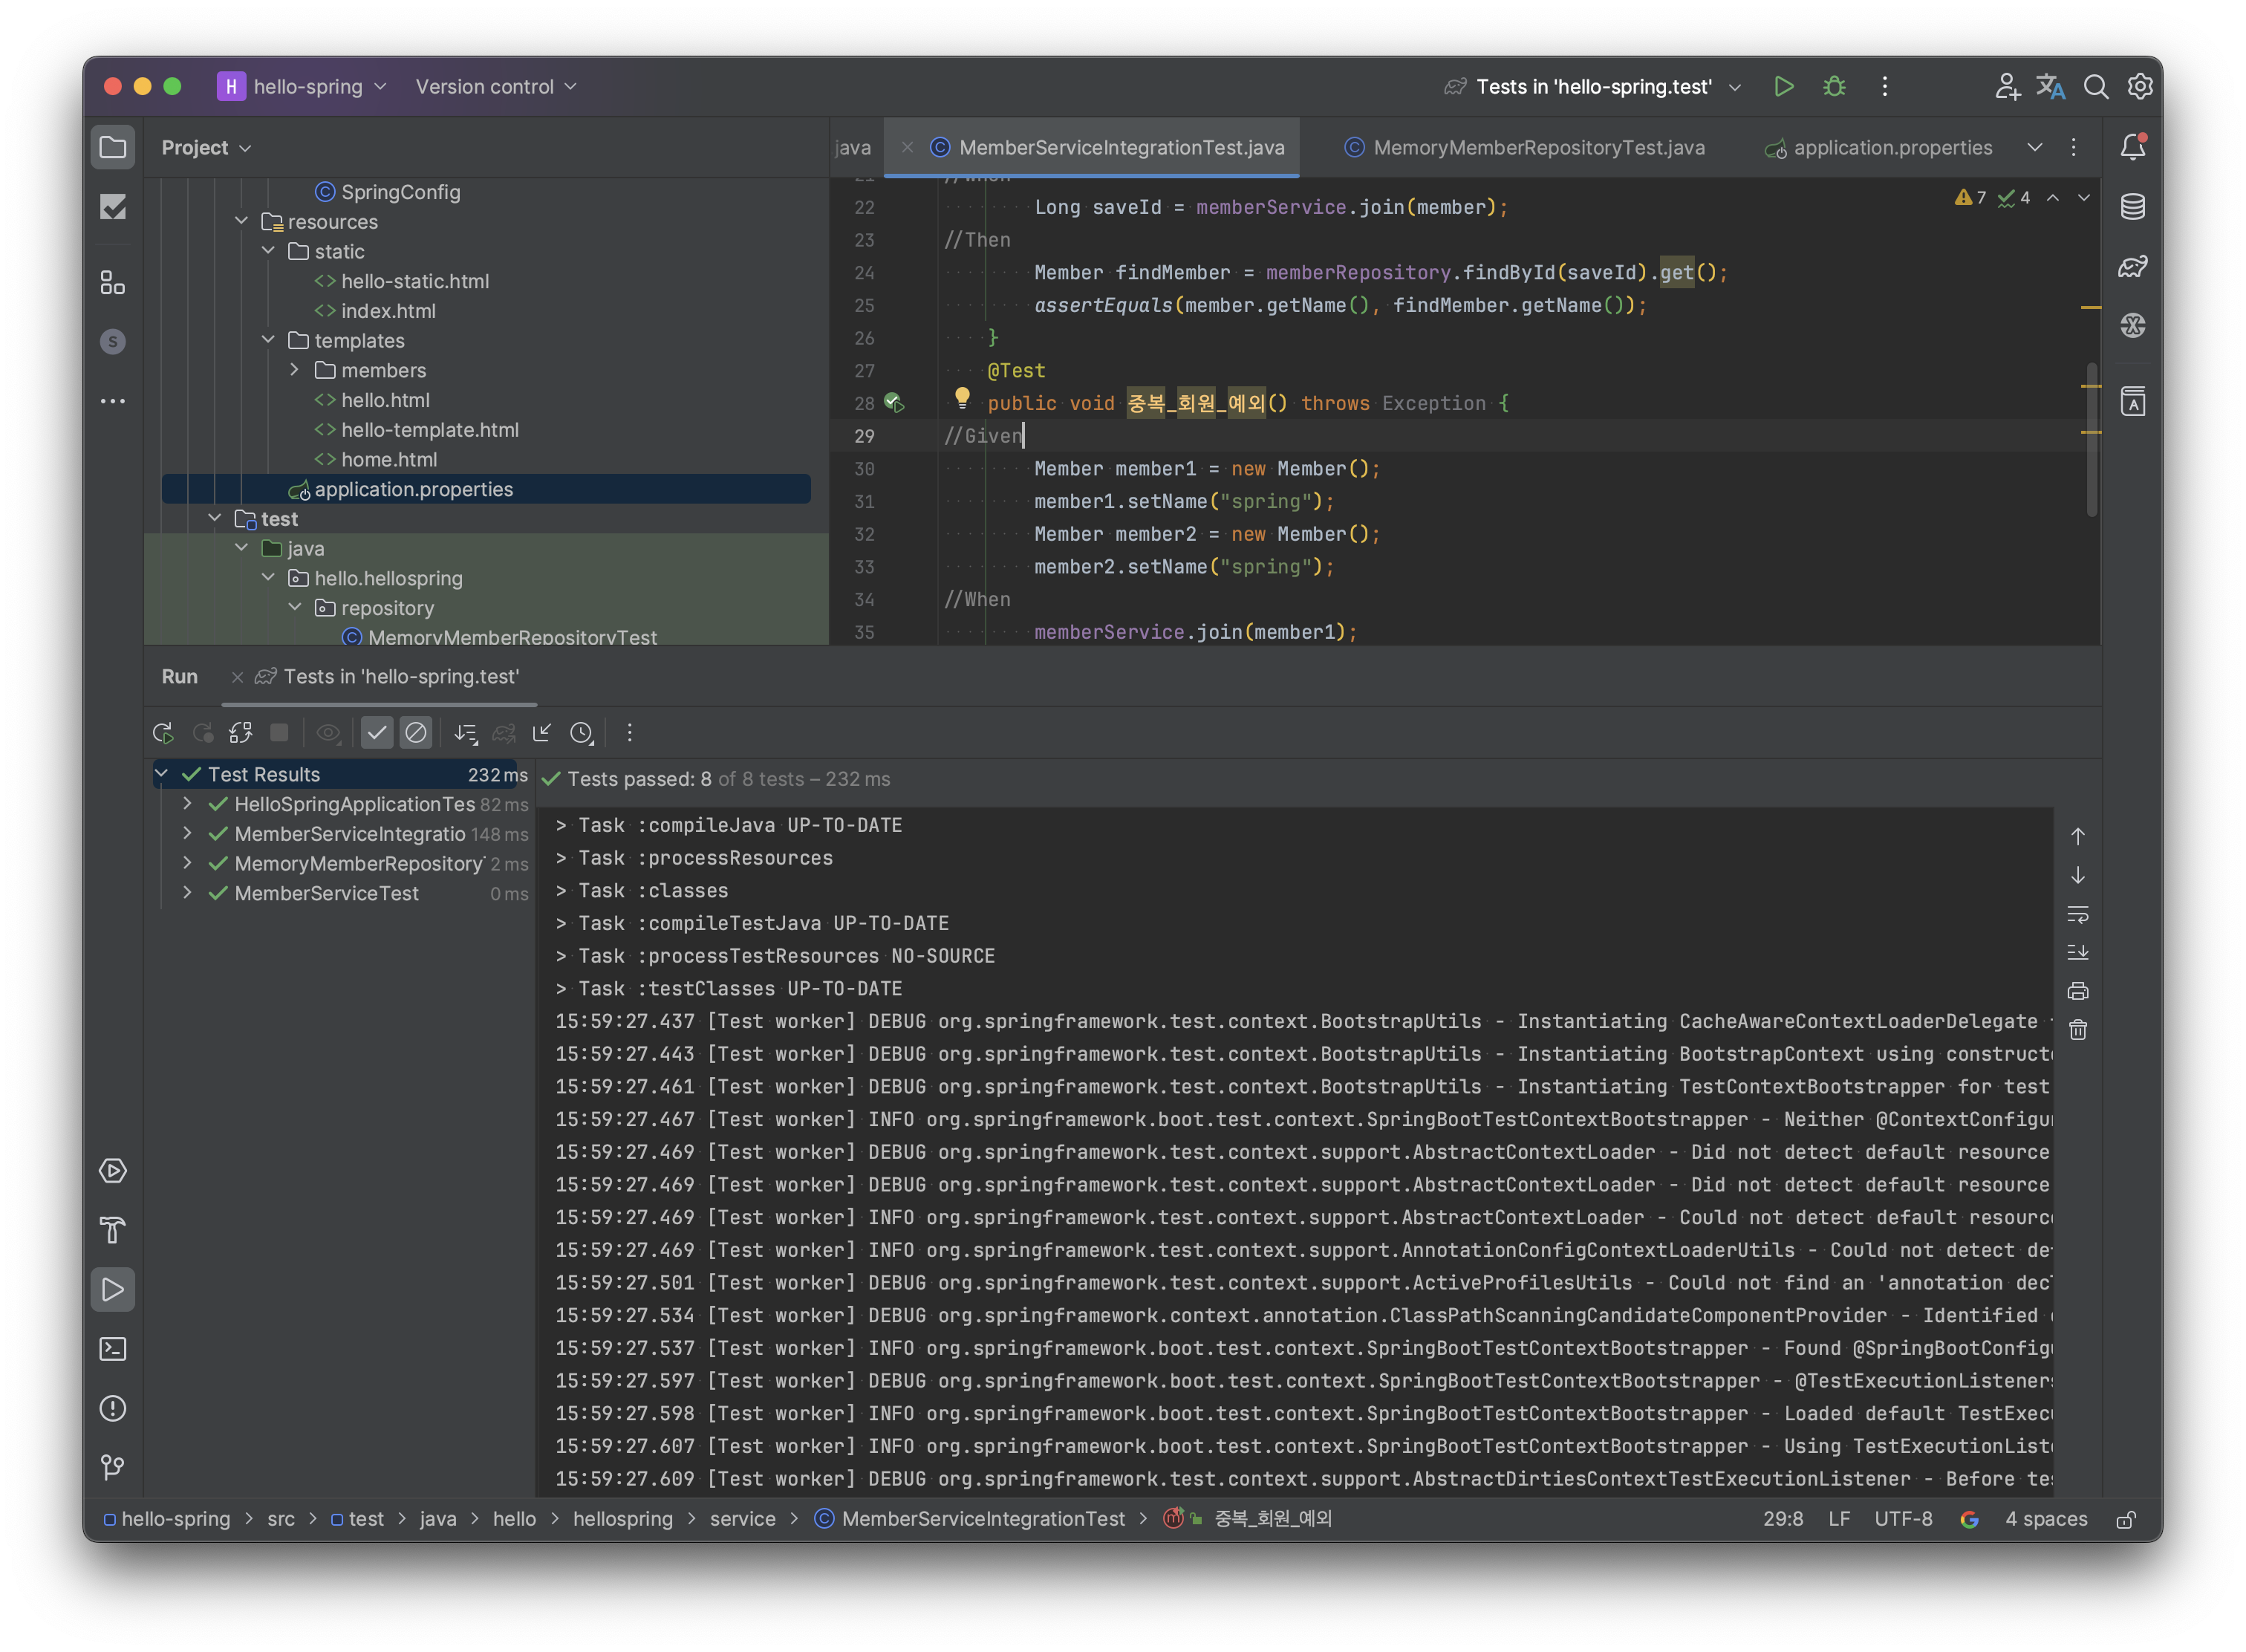Open the run configuration dropdown

click(x=1594, y=87)
